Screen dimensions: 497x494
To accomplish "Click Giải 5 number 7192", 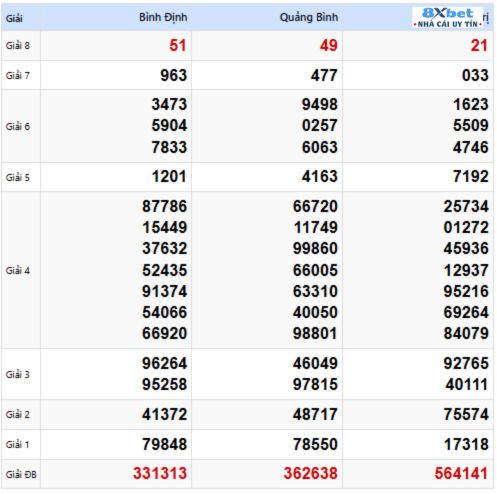I will click(x=471, y=176).
